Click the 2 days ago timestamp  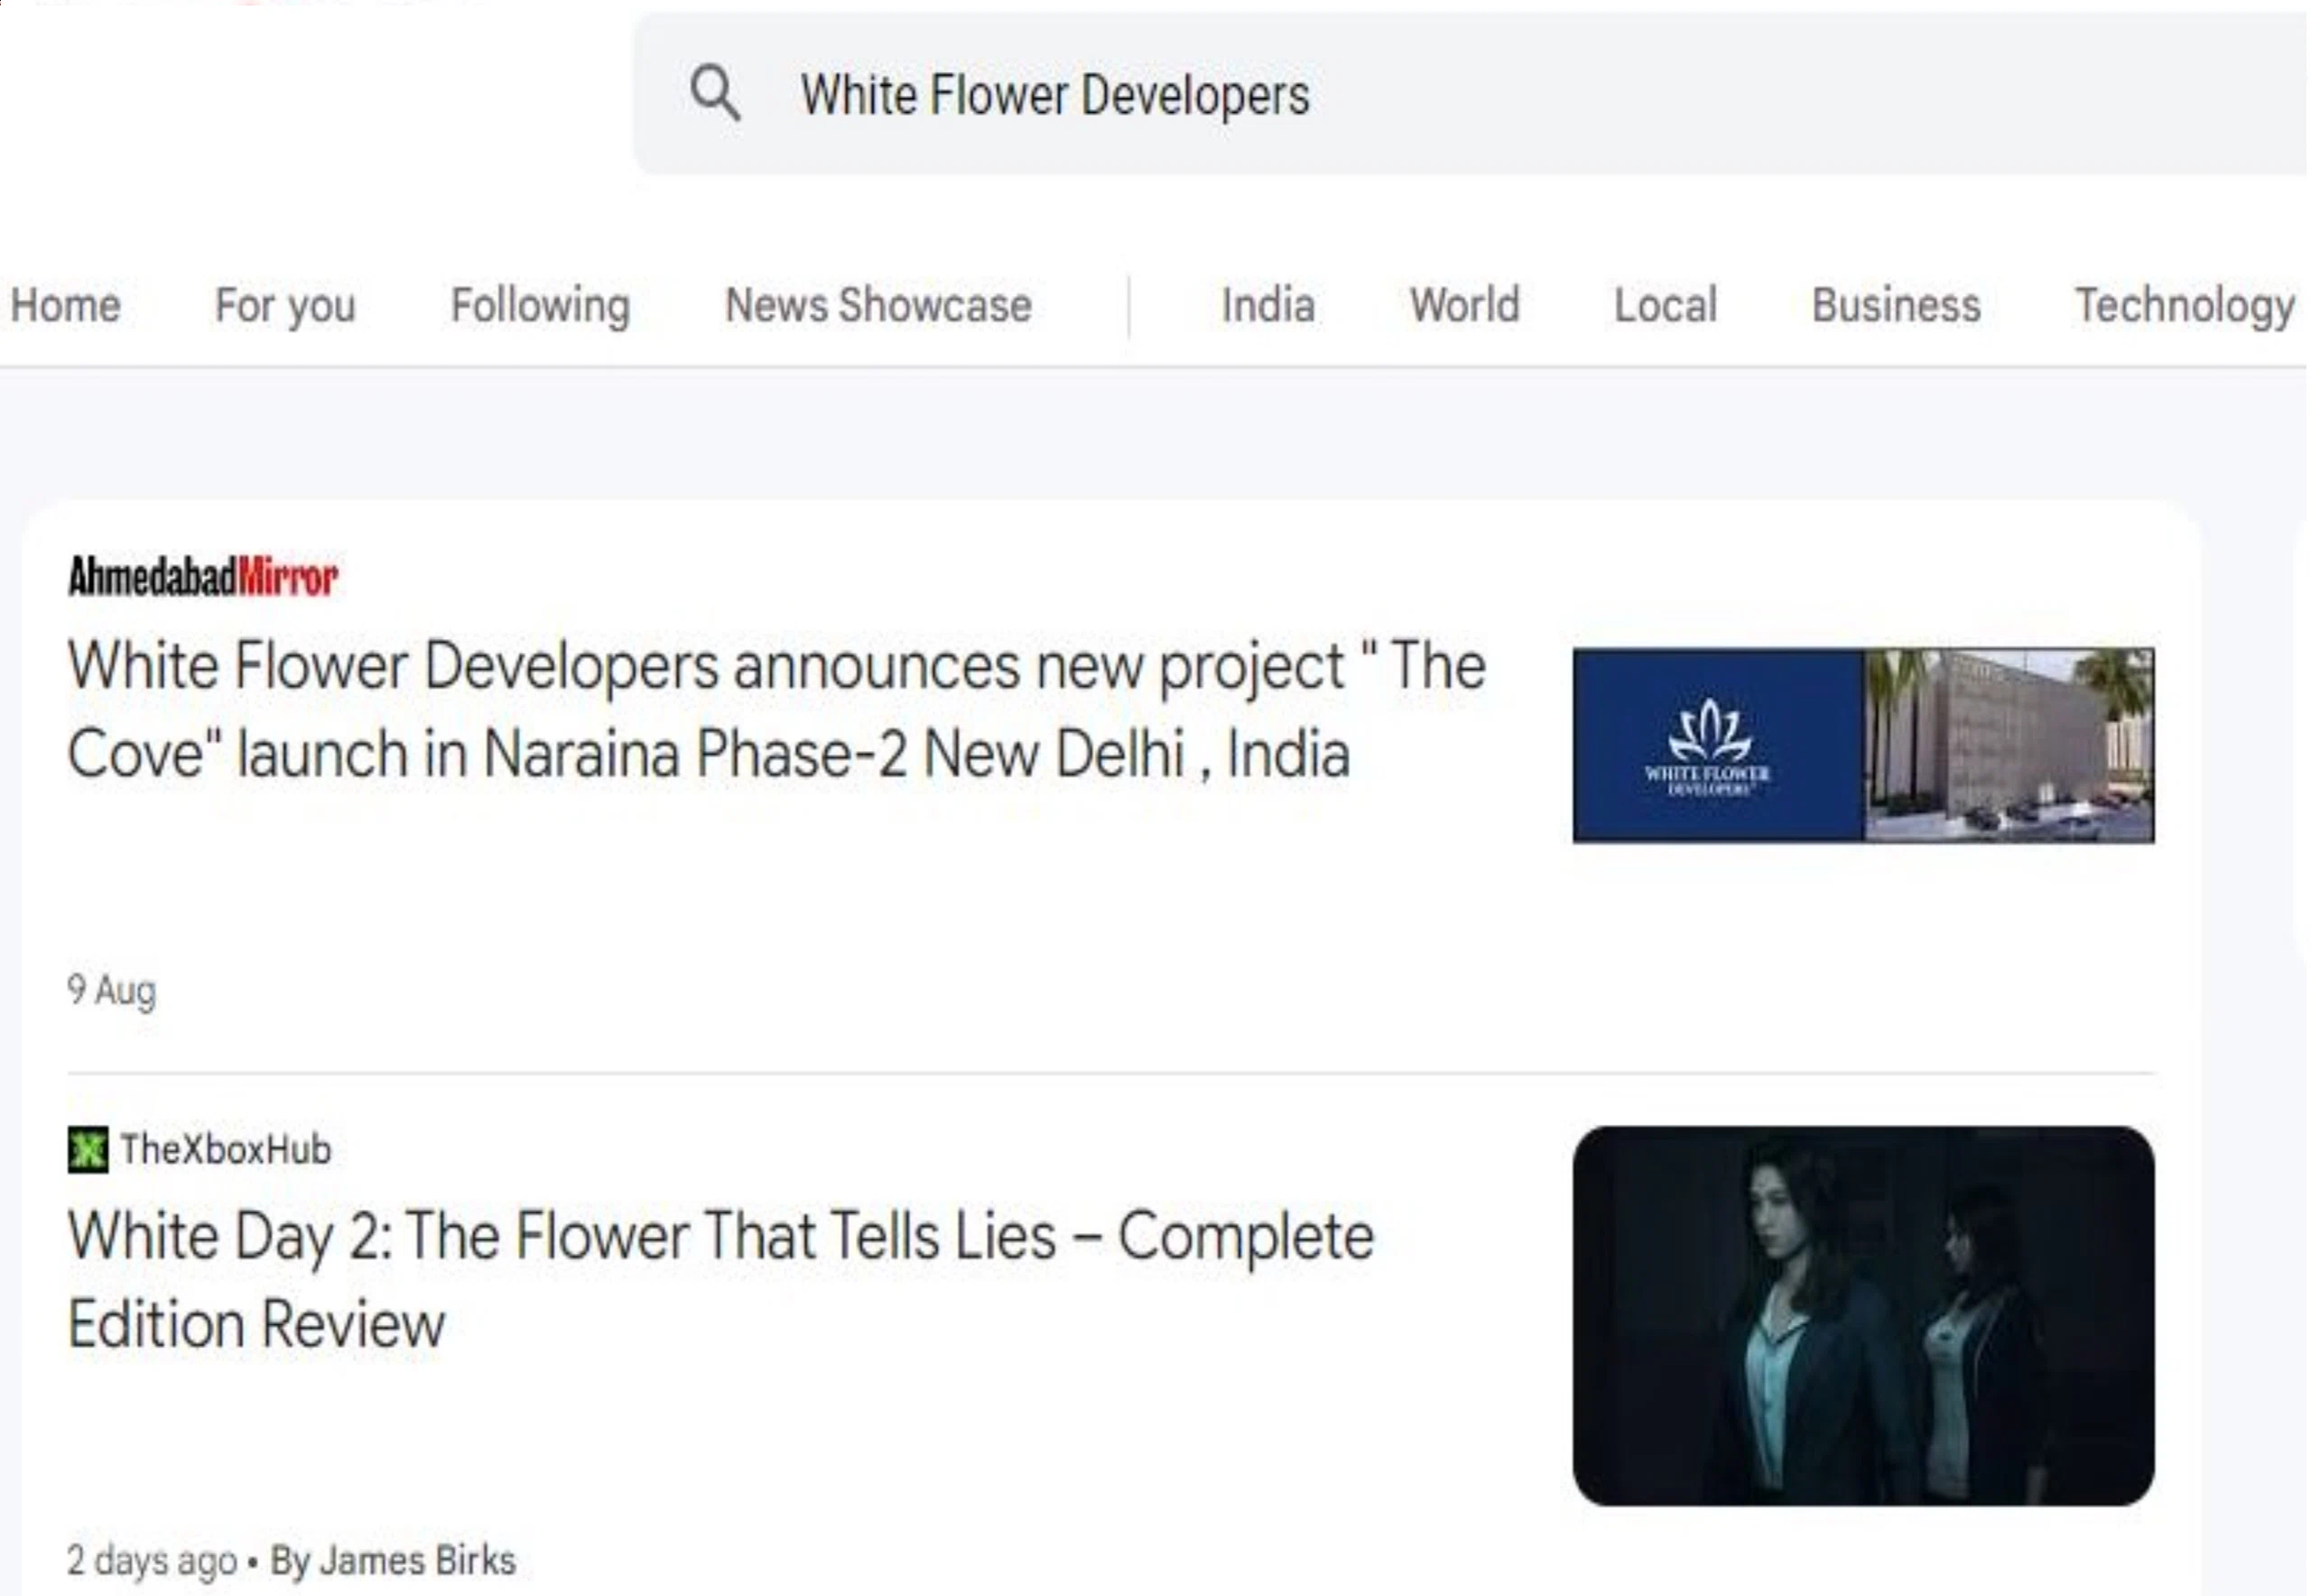click(x=152, y=1561)
